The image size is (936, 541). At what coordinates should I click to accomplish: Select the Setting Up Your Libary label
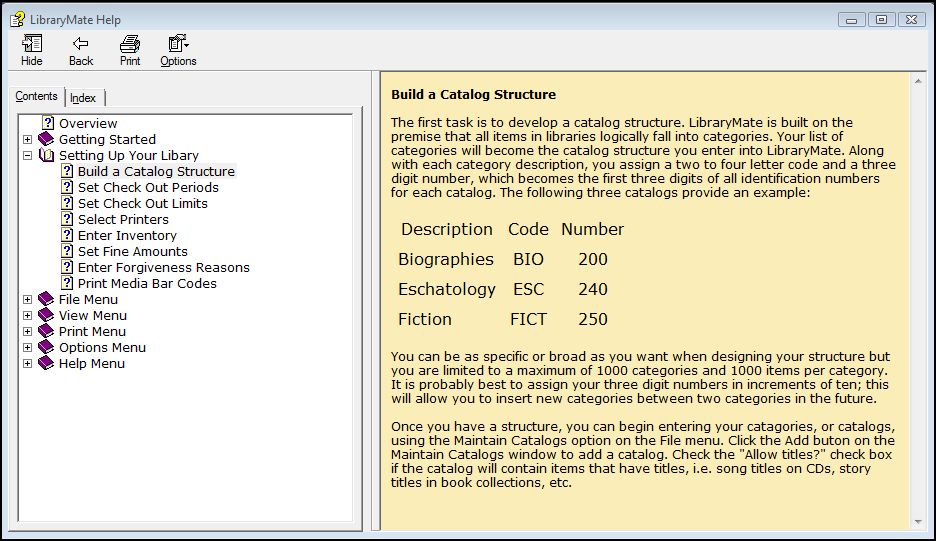coord(129,156)
